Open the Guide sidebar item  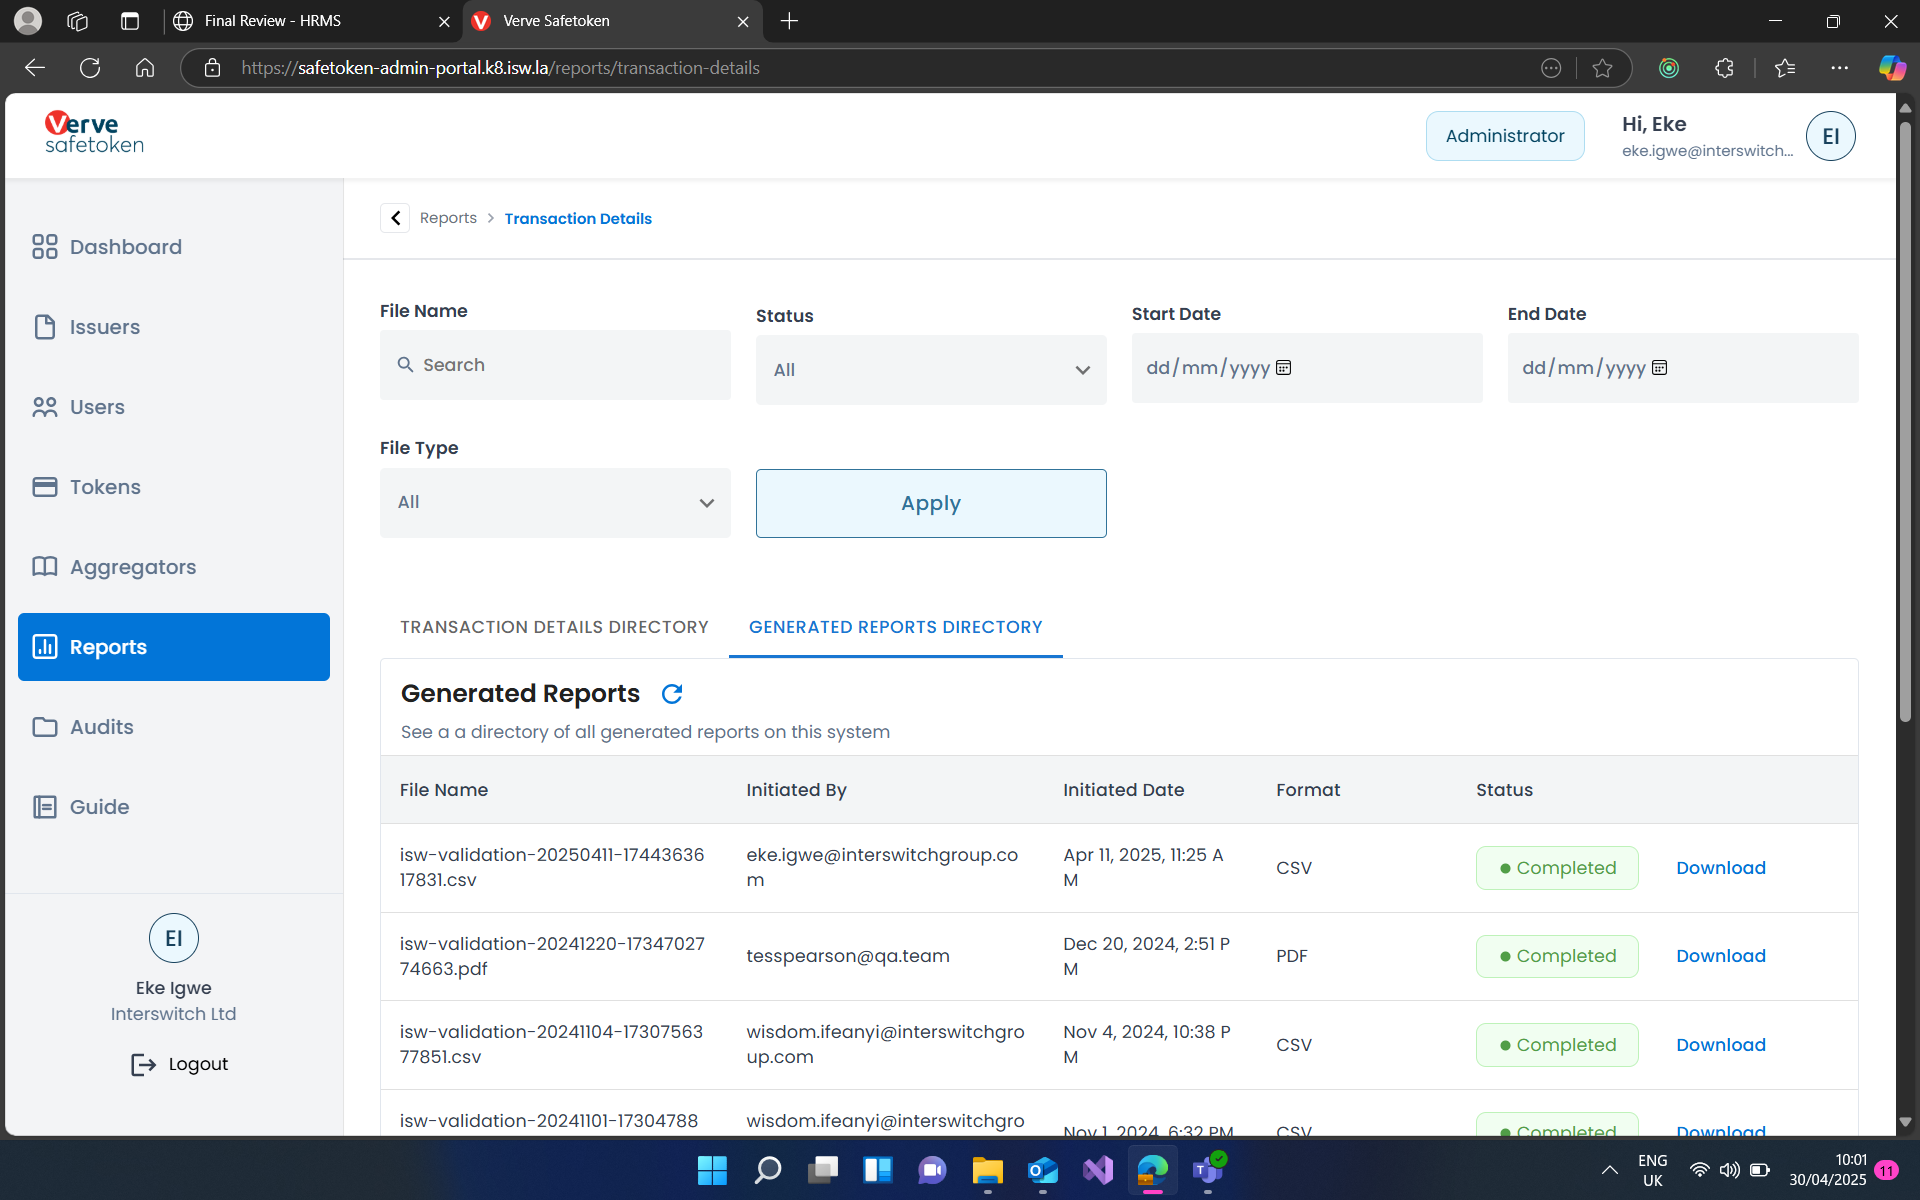[x=99, y=807]
